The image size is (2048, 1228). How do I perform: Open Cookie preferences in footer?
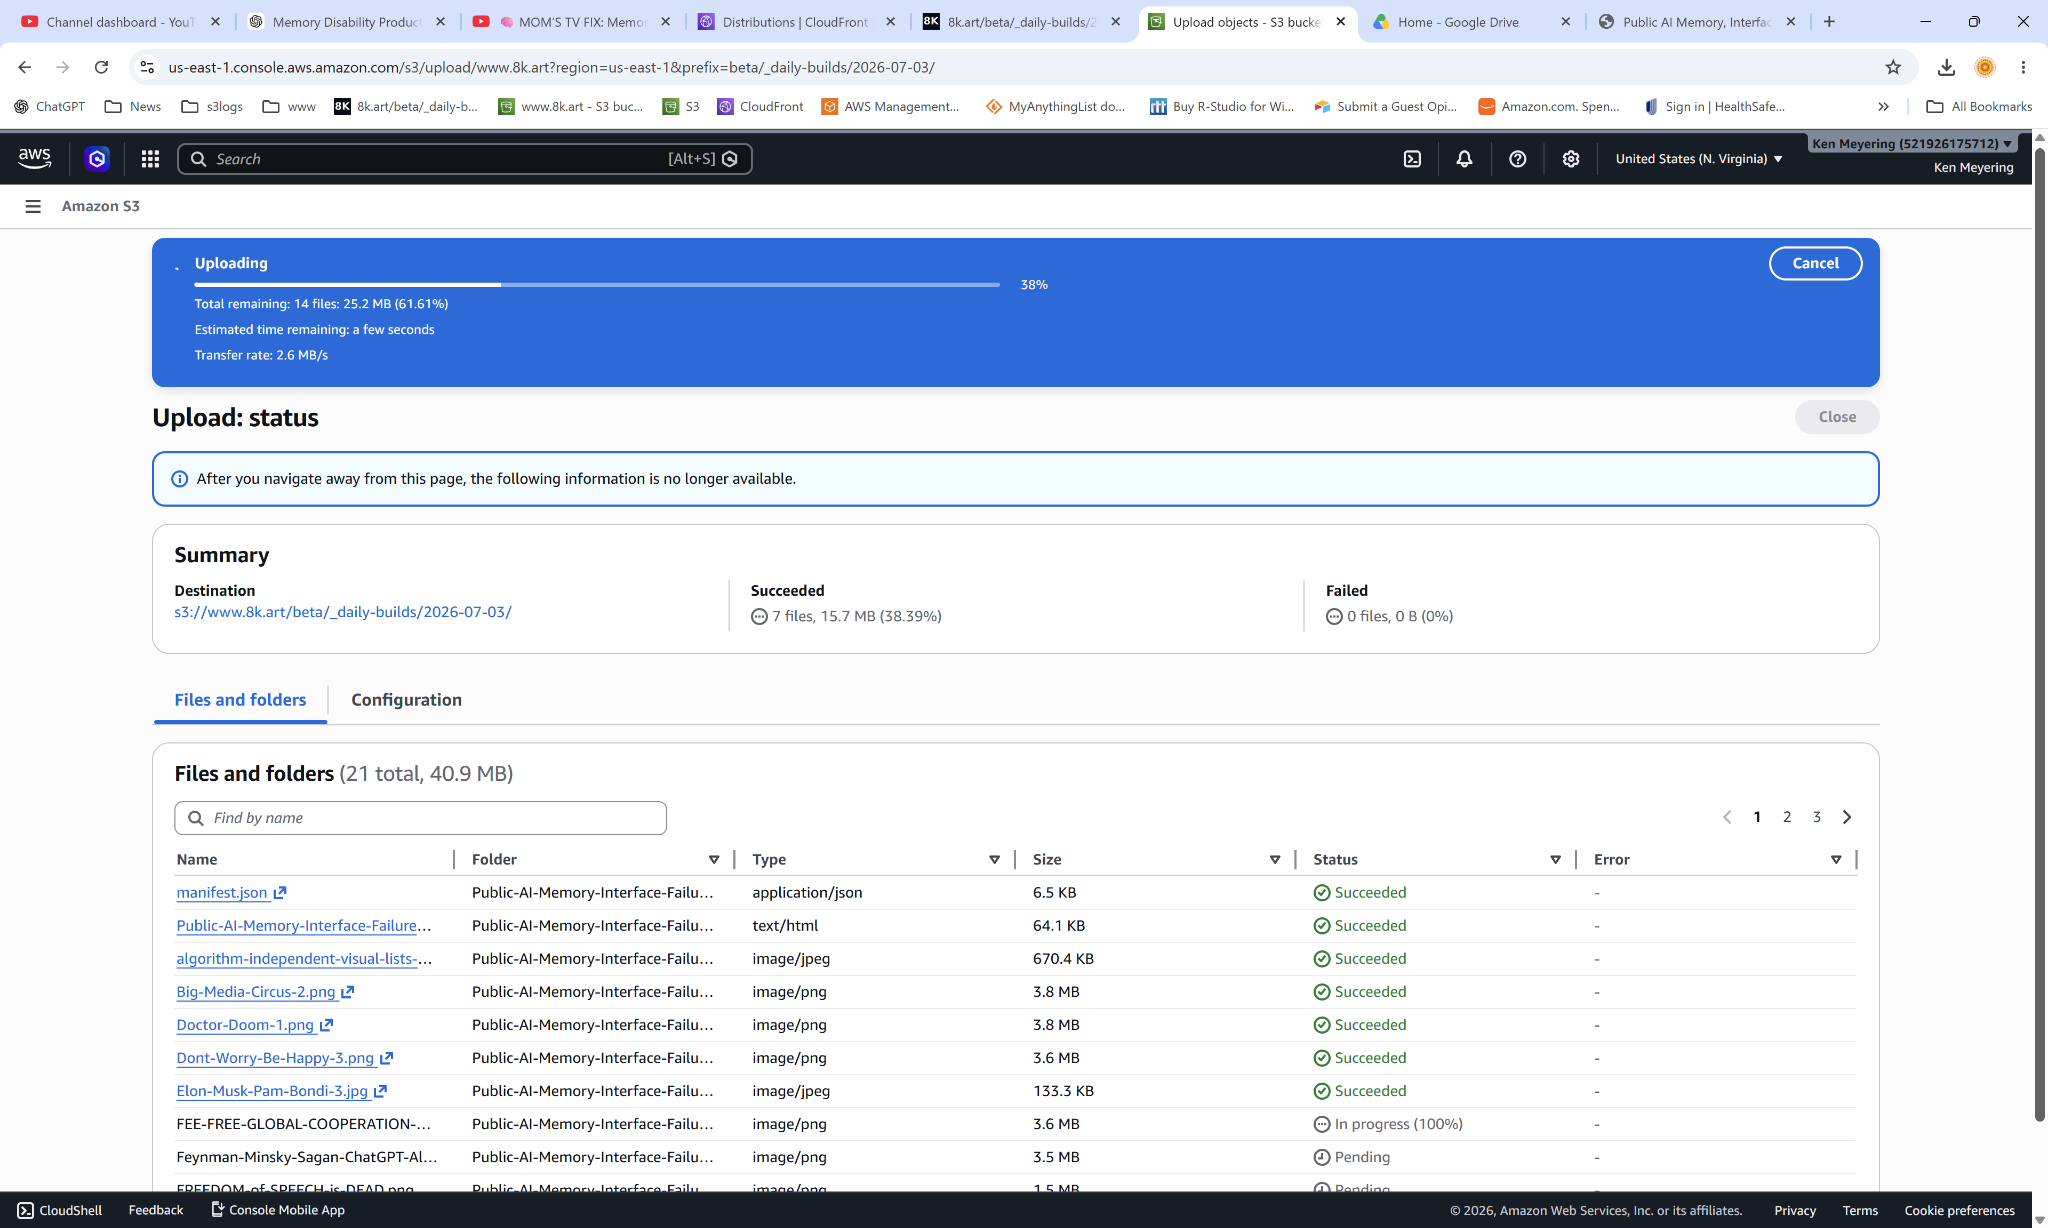coord(1959,1210)
